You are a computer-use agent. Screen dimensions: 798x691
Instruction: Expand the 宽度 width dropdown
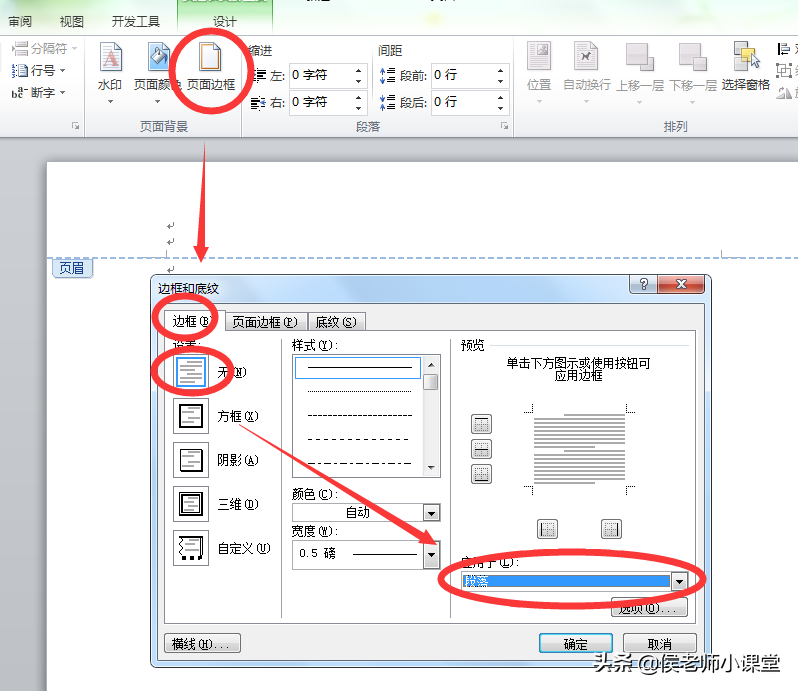[432, 555]
